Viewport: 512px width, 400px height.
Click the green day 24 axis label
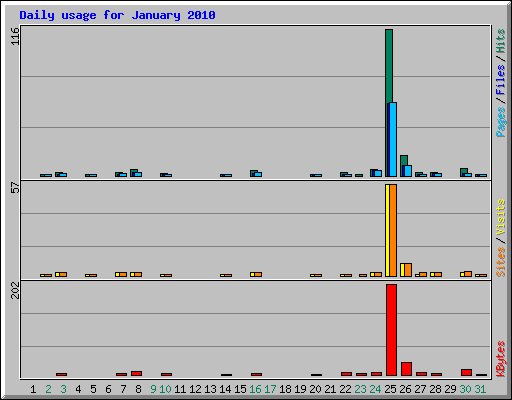[375, 389]
